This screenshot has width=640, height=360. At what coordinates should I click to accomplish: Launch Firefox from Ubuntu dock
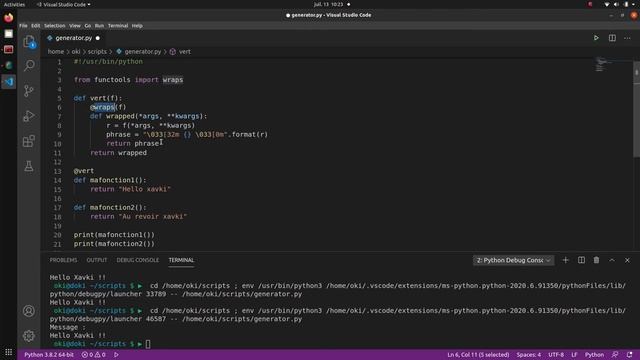pyautogui.click(x=9, y=18)
